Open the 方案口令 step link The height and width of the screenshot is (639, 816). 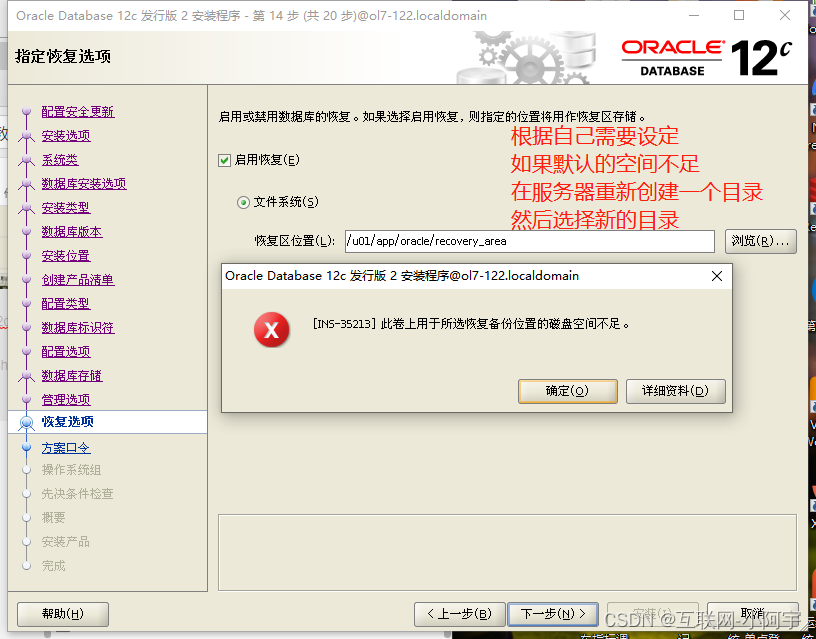[x=66, y=448]
